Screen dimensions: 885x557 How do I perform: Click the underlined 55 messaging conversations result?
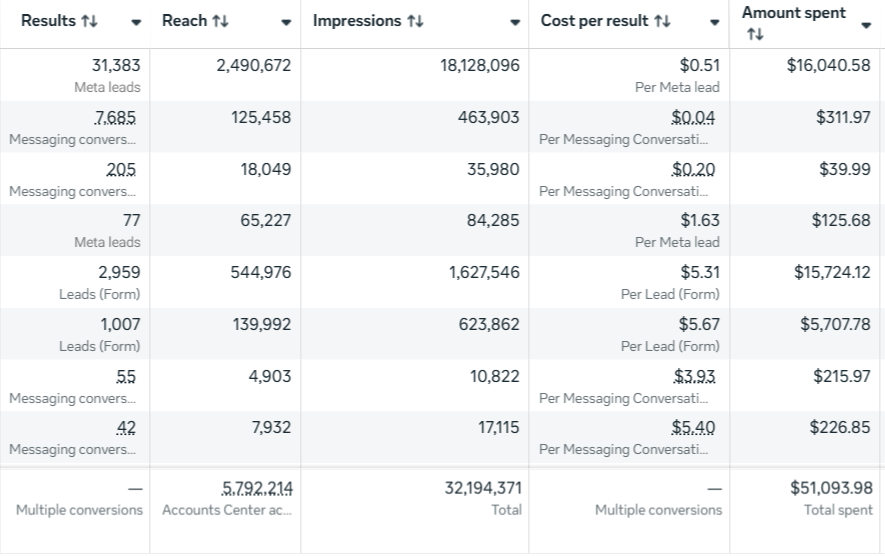(x=126, y=377)
